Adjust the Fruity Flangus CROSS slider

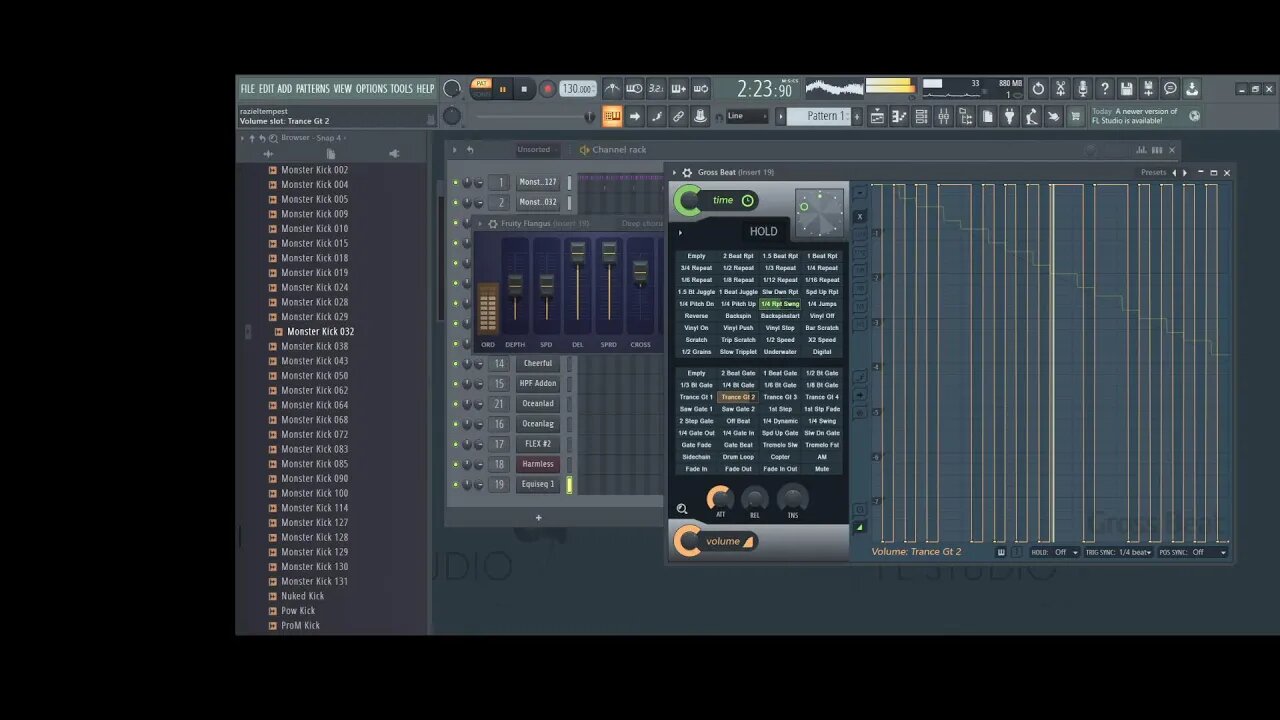640,270
